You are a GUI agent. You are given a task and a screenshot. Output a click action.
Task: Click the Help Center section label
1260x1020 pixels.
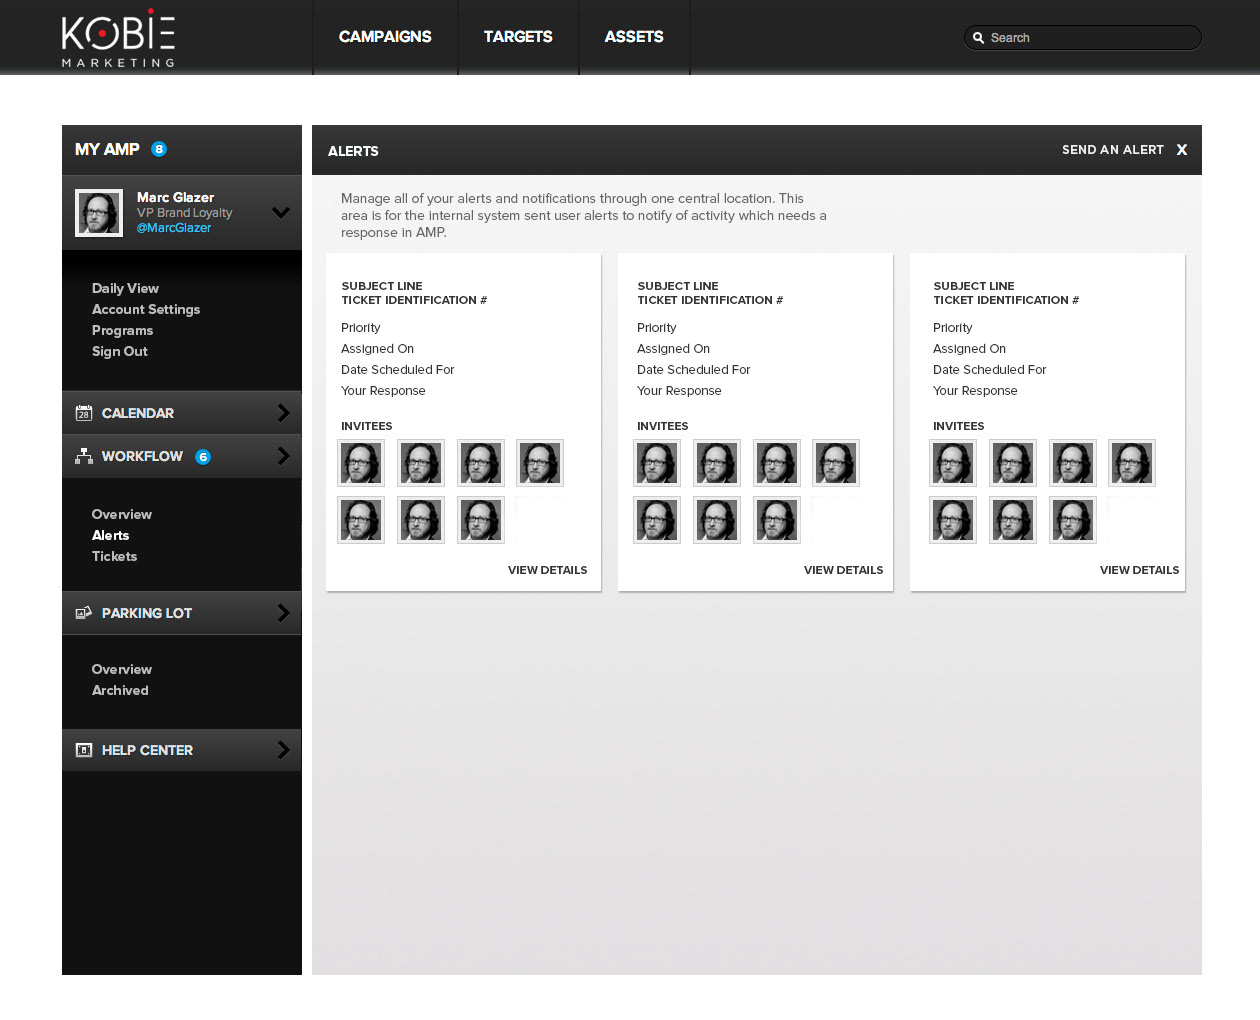click(x=147, y=750)
